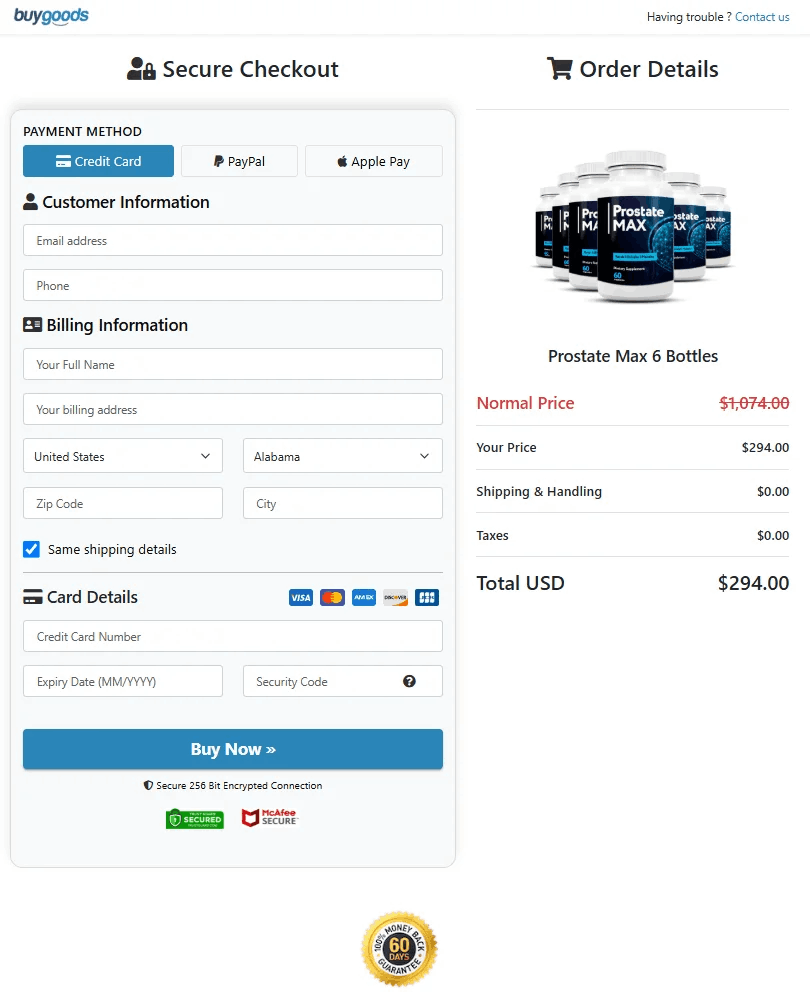Click the 'Your Price' label

click(506, 447)
